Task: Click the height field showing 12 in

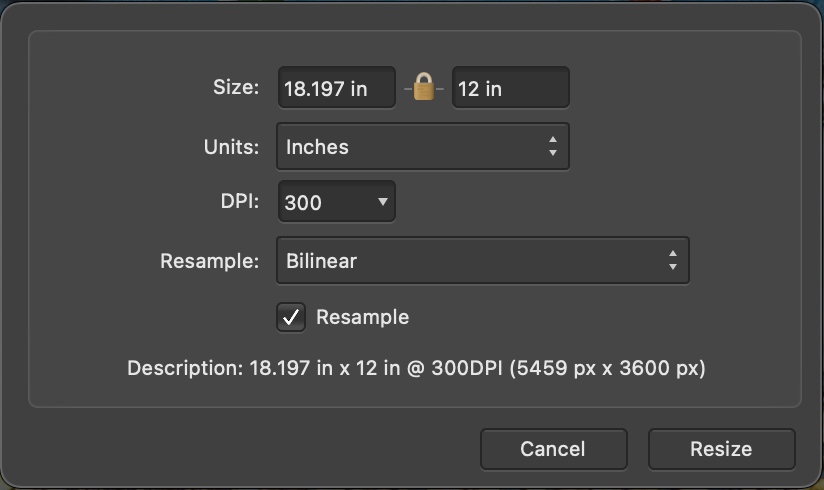Action: [511, 88]
